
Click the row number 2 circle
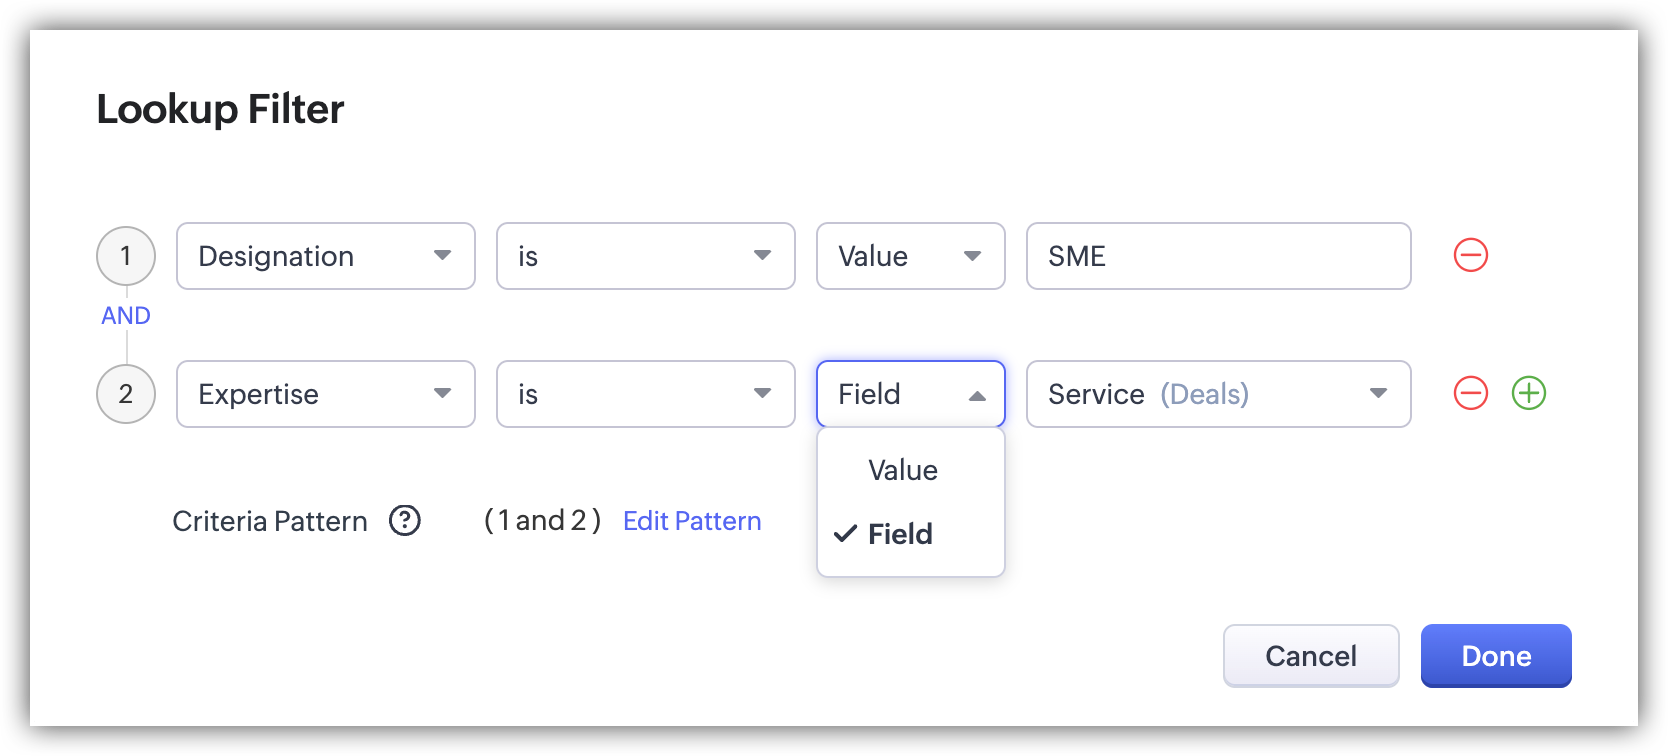click(x=126, y=394)
